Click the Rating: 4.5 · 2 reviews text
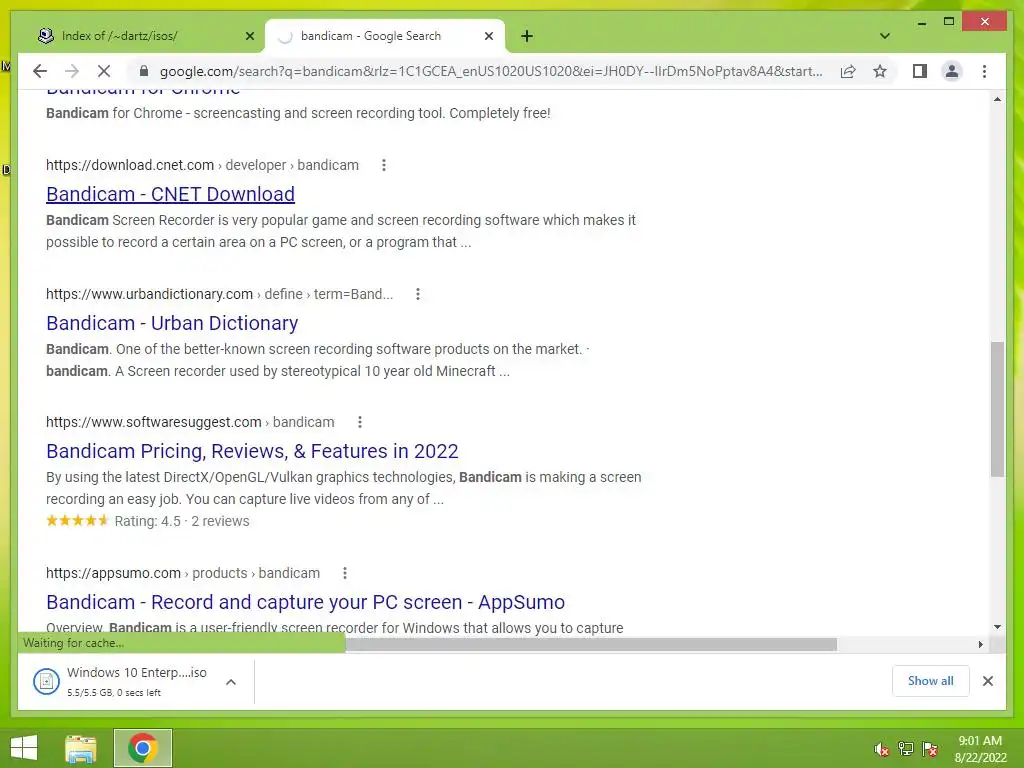This screenshot has height=768, width=1024. point(182,521)
